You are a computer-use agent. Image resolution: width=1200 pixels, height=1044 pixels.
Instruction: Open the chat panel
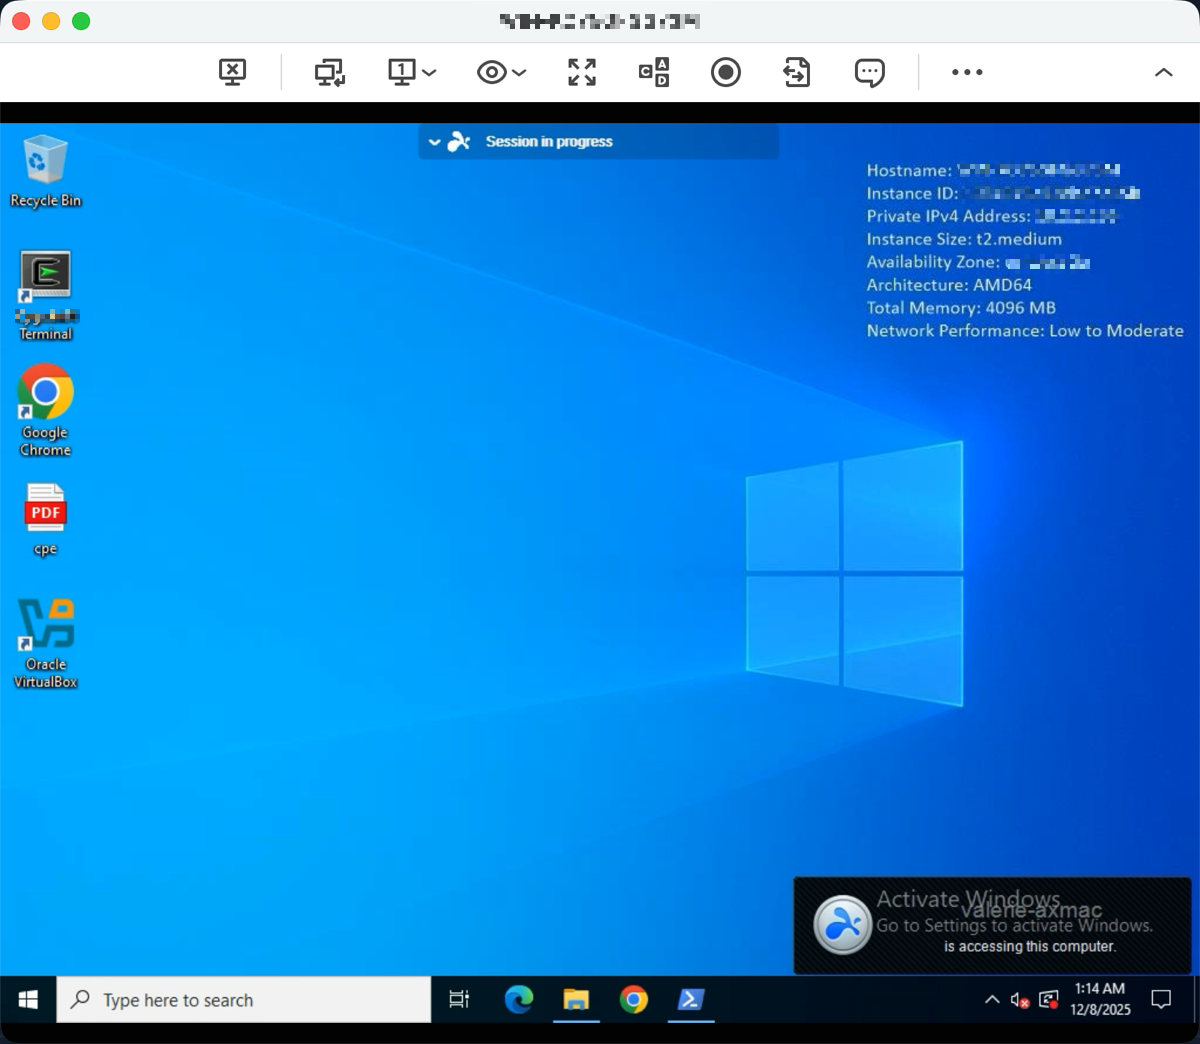868,72
